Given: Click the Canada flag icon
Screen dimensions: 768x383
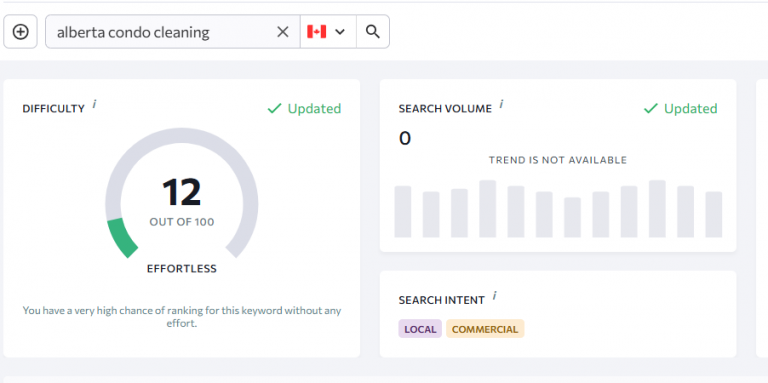Looking at the screenshot, I should tap(316, 32).
